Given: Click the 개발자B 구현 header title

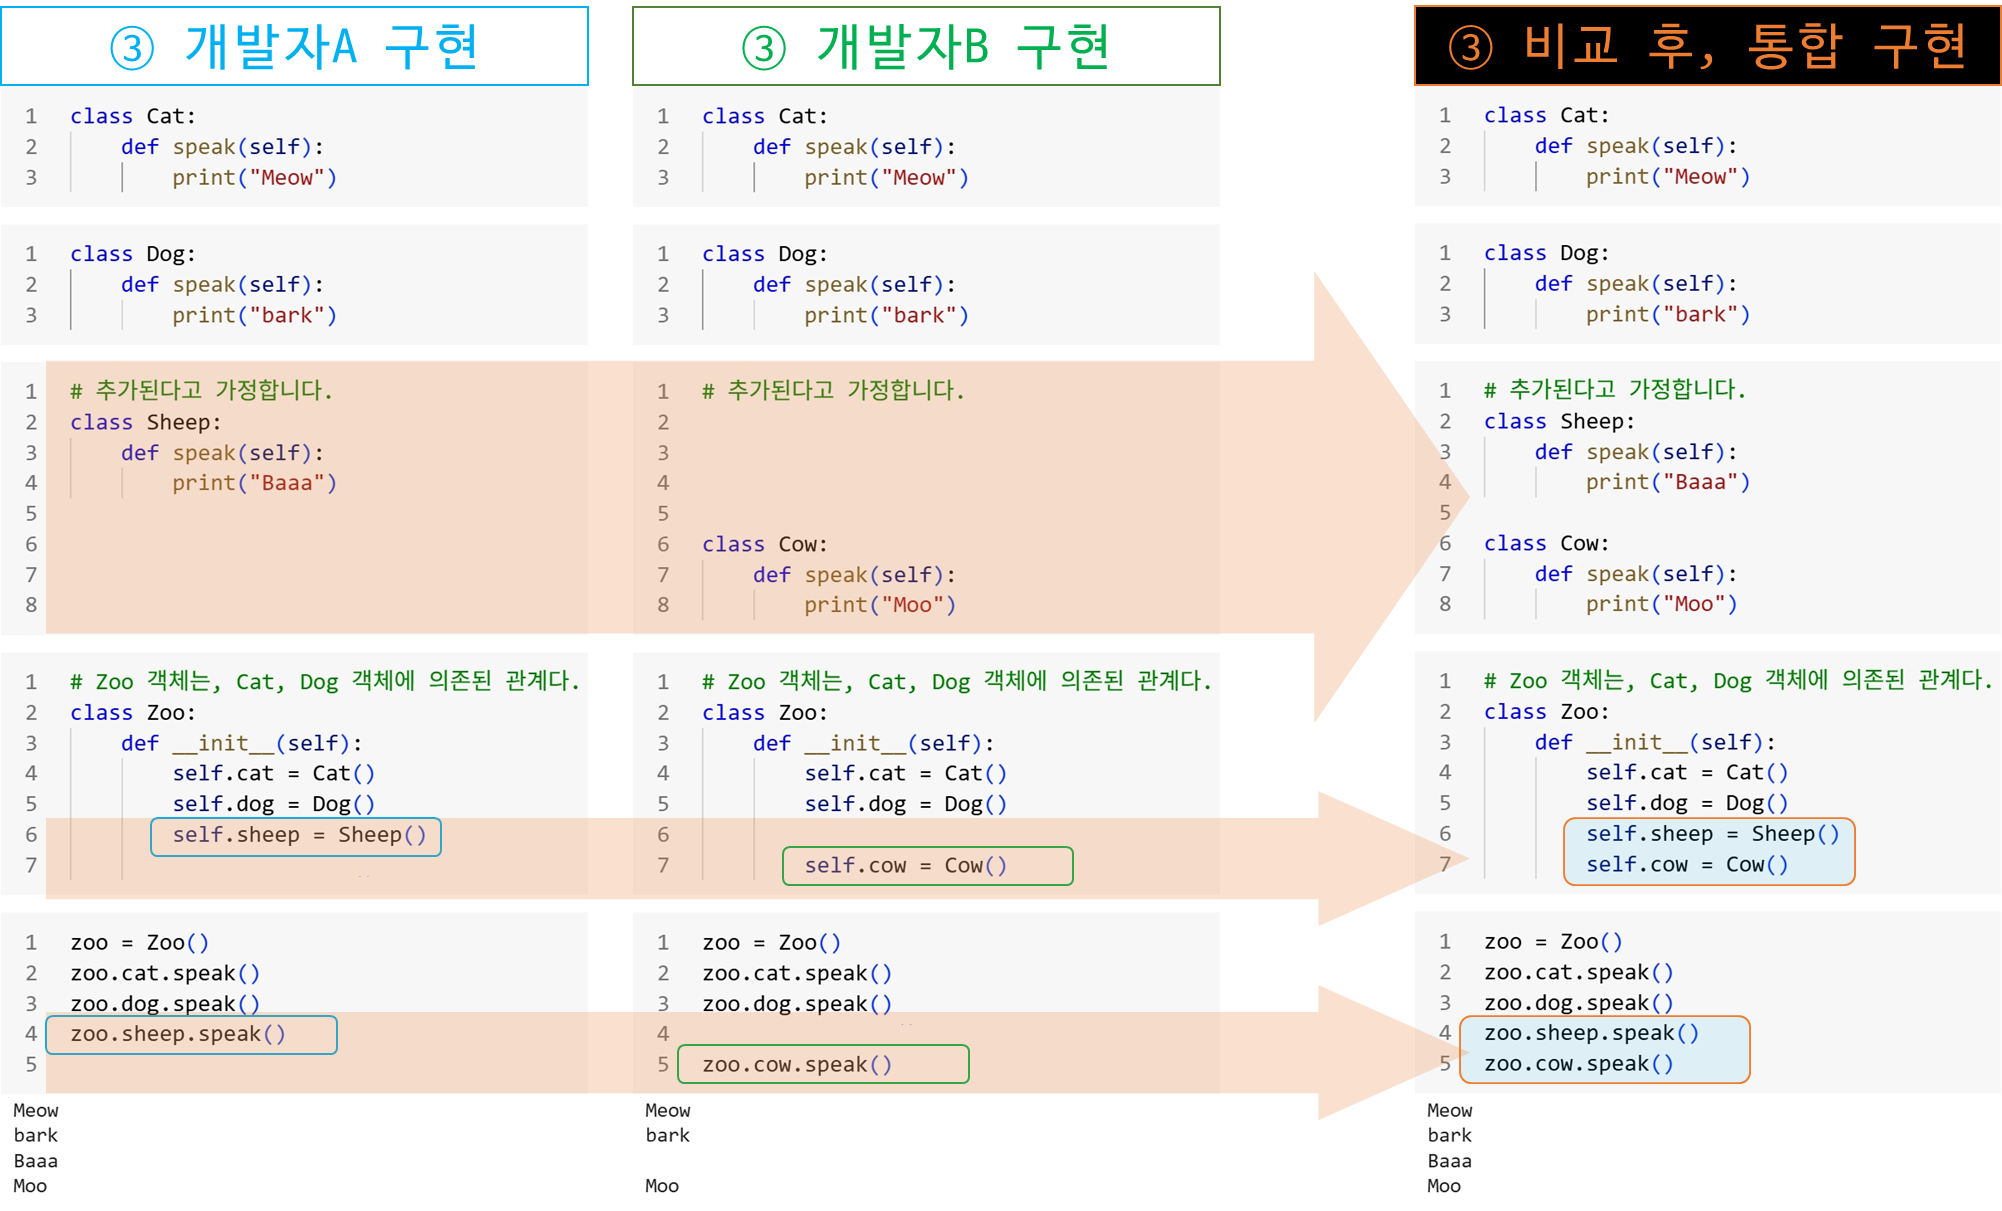Looking at the screenshot, I should (962, 47).
